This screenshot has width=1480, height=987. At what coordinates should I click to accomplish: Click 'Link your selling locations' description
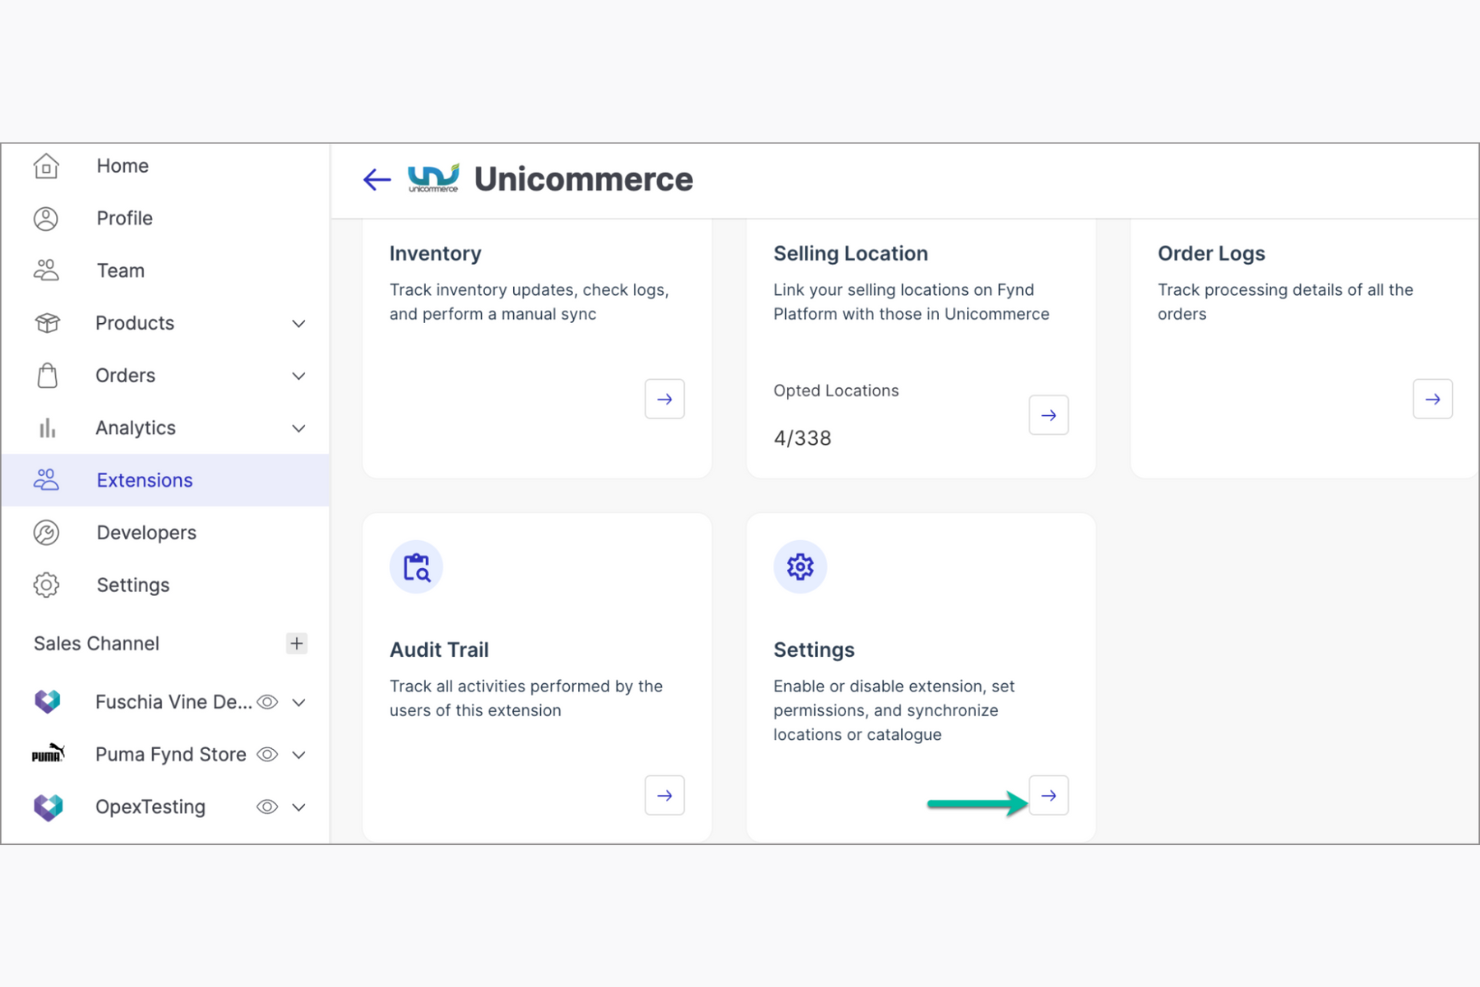911,302
